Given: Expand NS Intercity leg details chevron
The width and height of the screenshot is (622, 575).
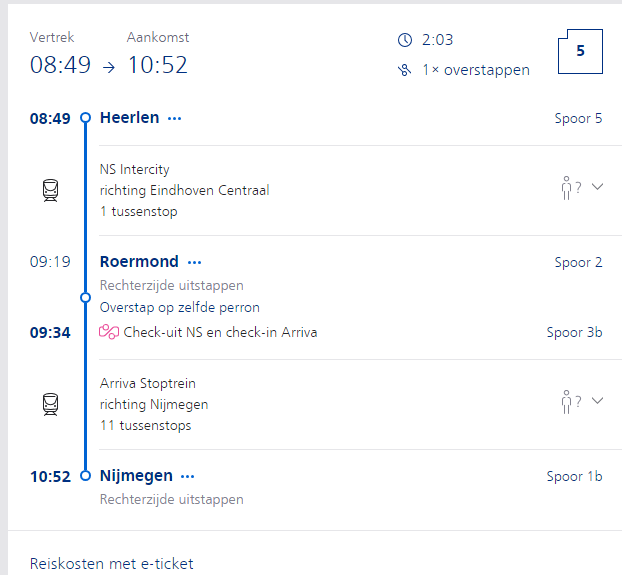Looking at the screenshot, I should tap(598, 186).
